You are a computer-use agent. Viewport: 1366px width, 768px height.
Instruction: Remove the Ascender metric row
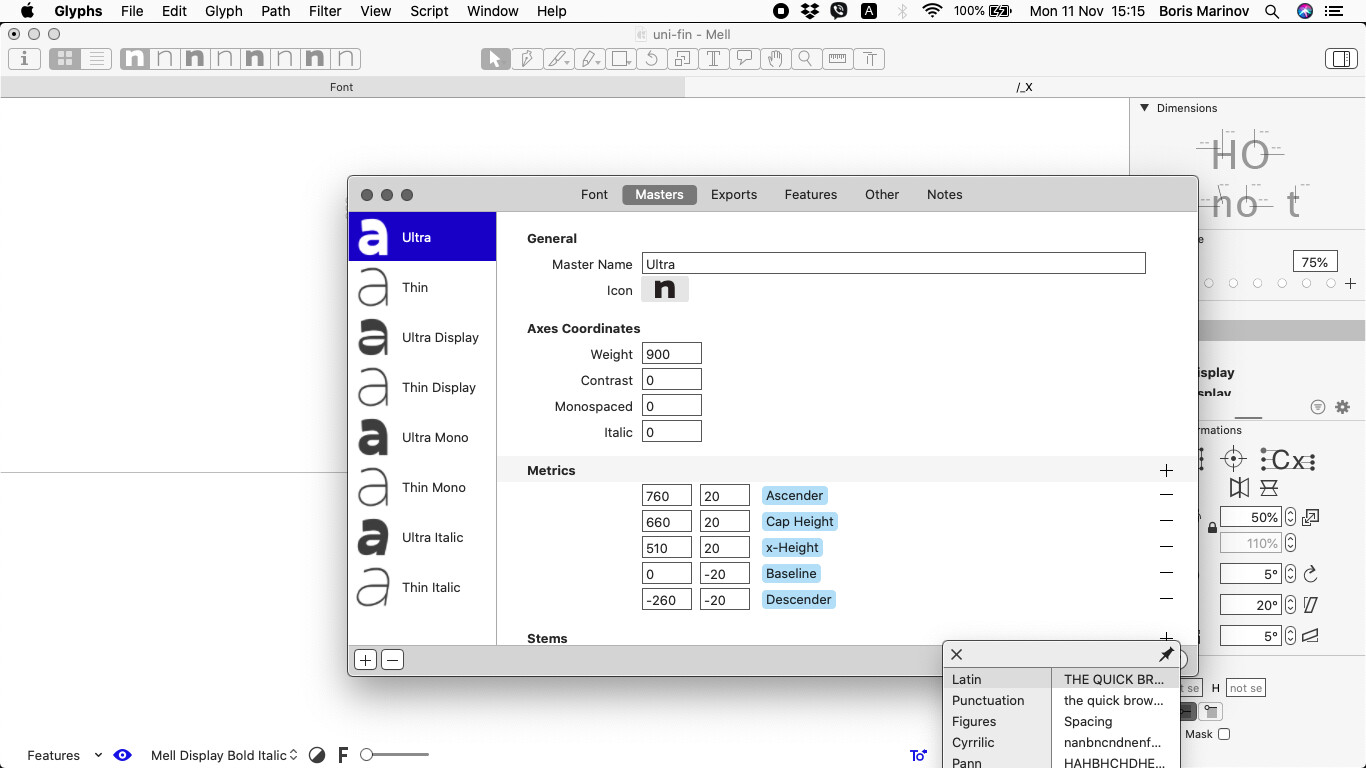(1166, 495)
